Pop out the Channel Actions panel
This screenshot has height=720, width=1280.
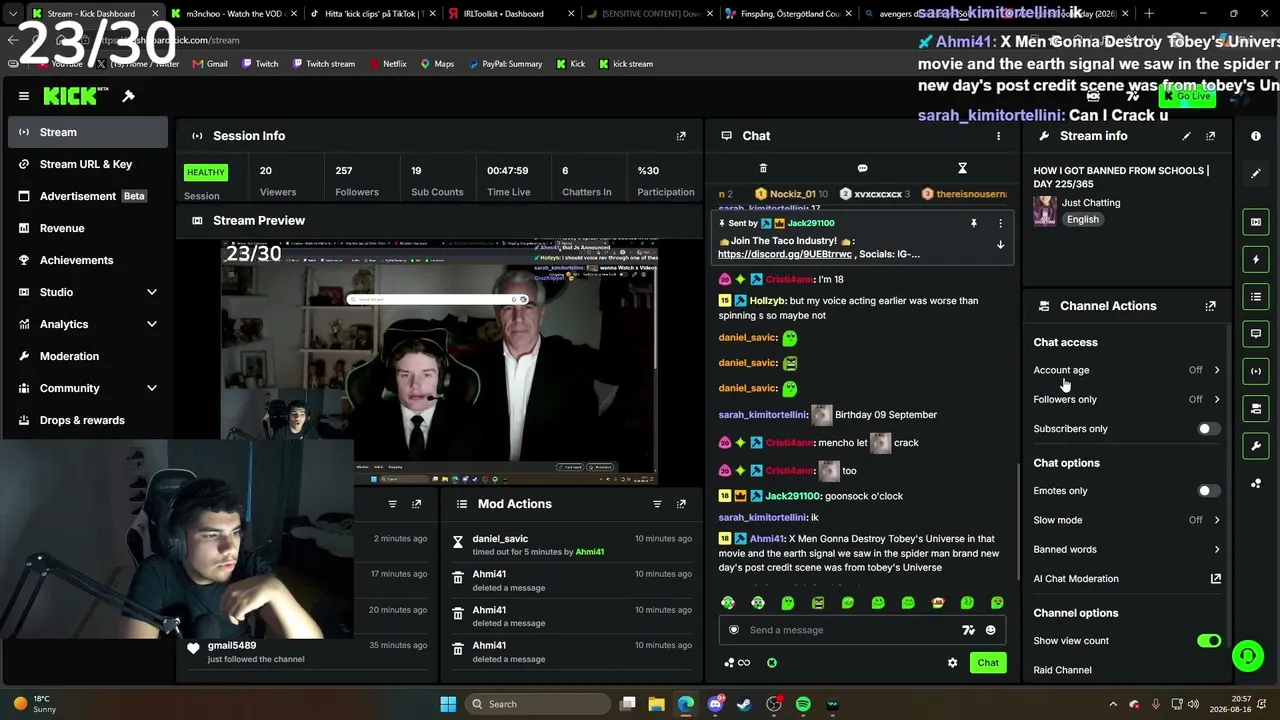[x=1210, y=306]
